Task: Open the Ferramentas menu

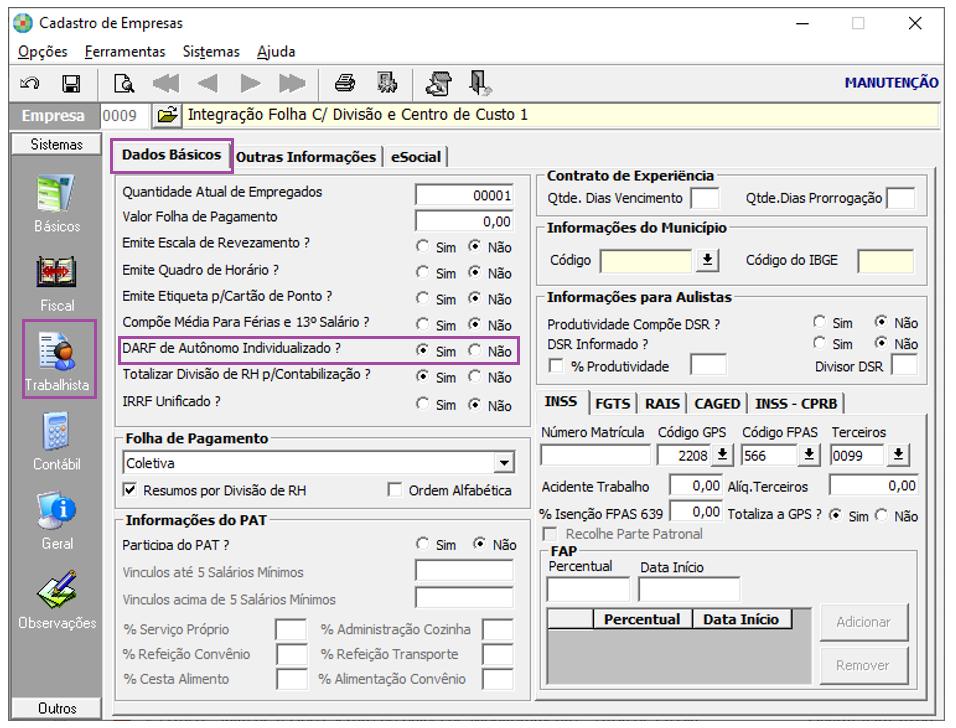Action: [x=125, y=52]
